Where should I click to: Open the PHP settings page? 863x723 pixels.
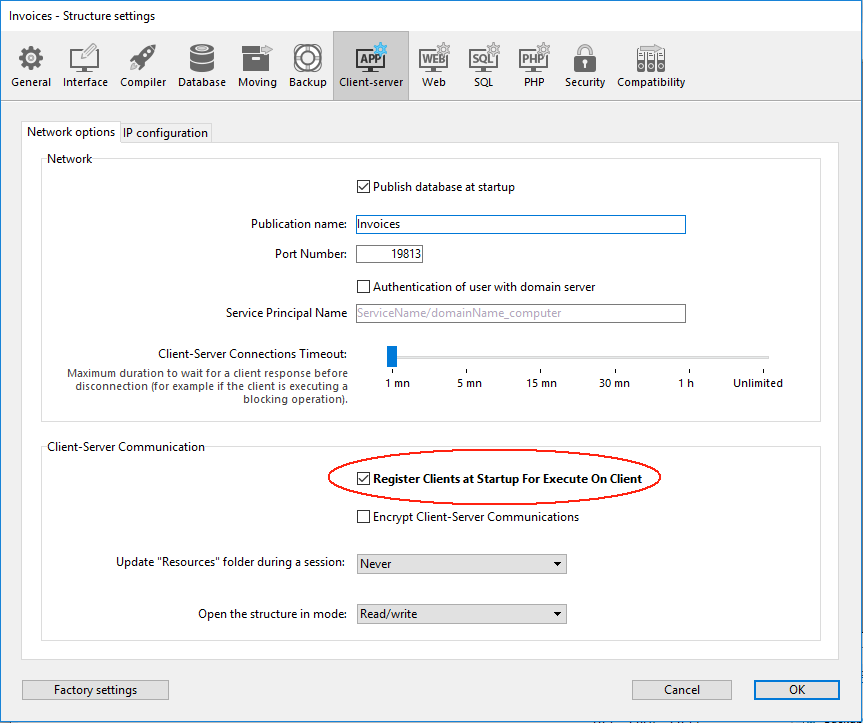pyautogui.click(x=534, y=66)
